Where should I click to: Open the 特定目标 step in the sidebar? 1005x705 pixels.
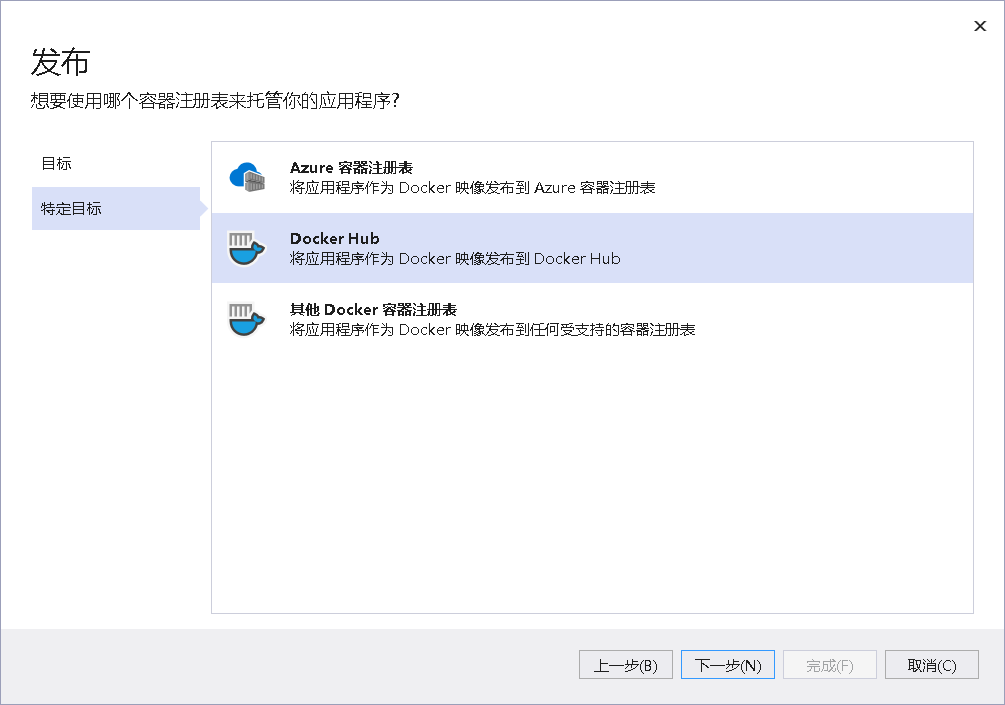coord(72,209)
